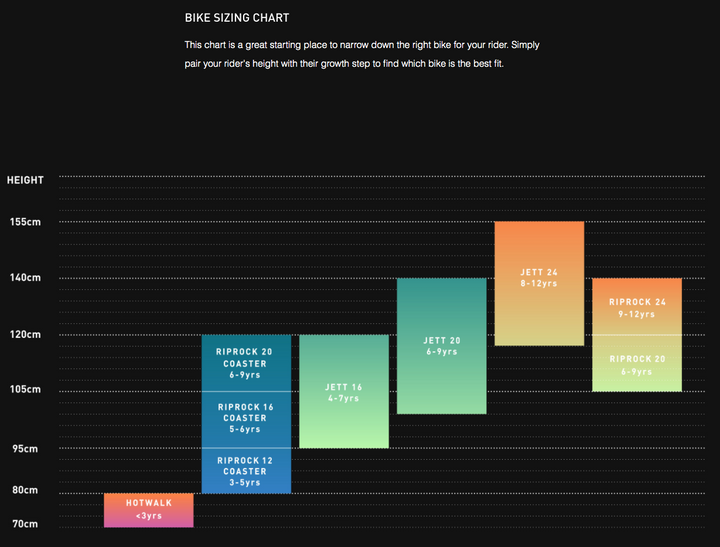Click the BIKE SIZING CHART heading
The height and width of the screenshot is (547, 720).
click(x=237, y=18)
